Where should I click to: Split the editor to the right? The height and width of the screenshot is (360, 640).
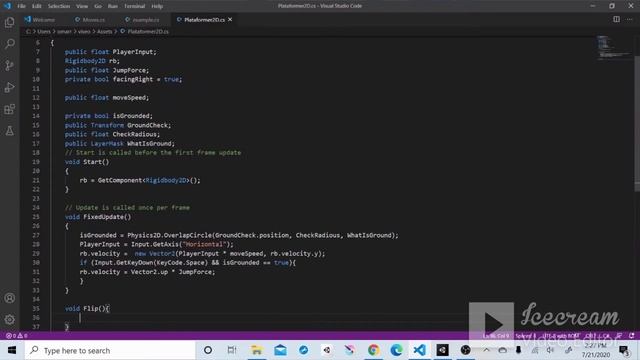click(616, 19)
